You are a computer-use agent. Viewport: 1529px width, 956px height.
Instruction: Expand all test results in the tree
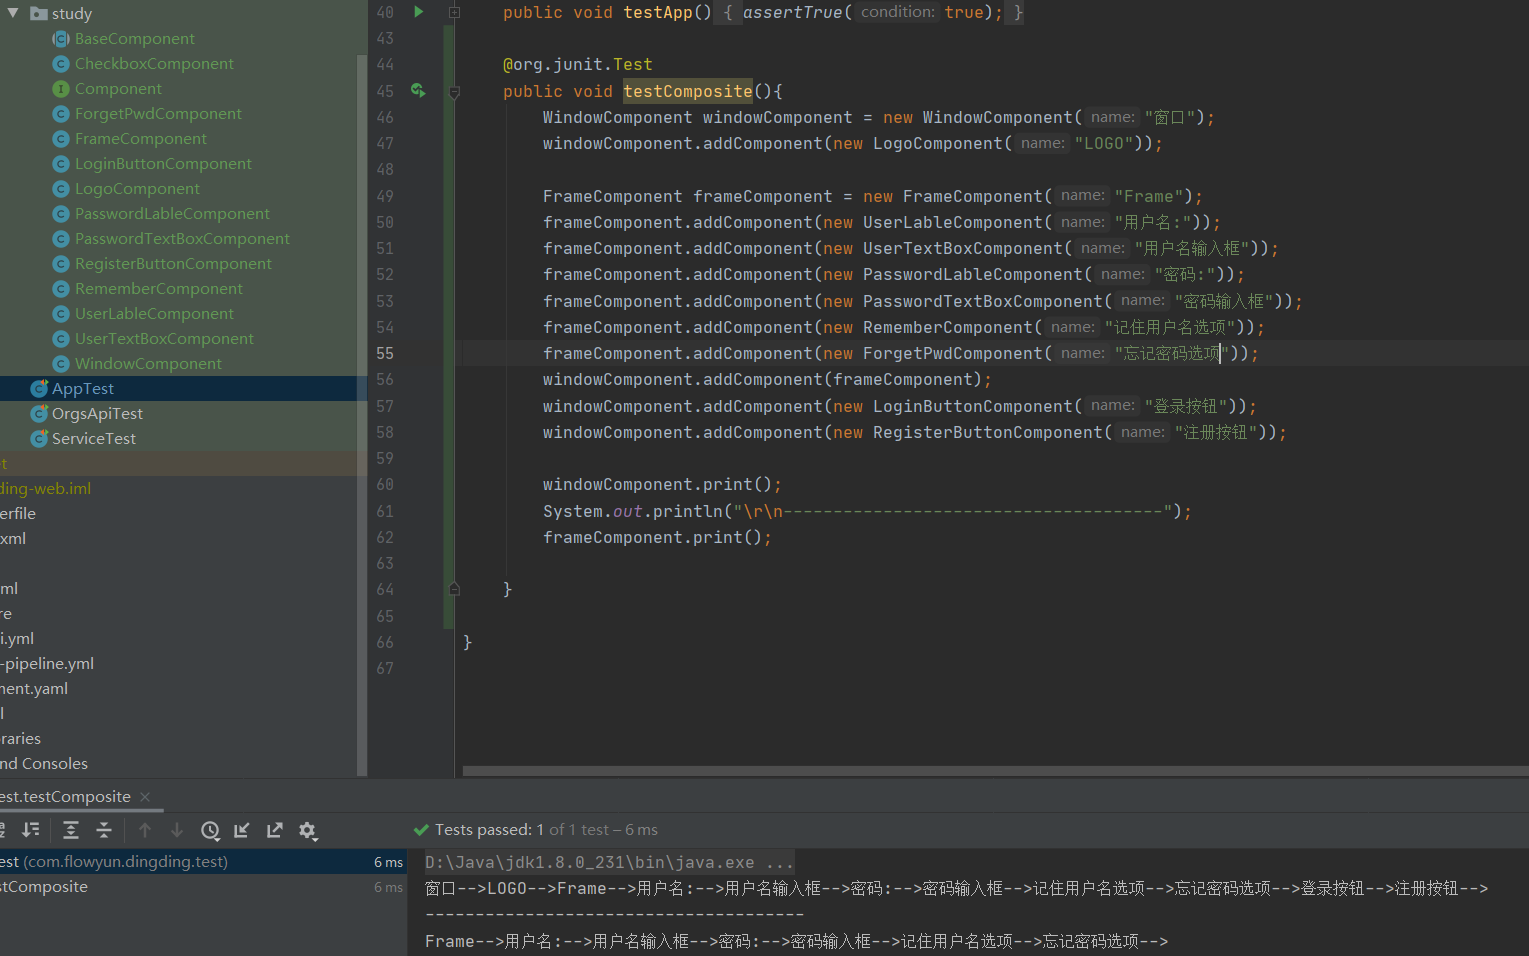(x=71, y=830)
